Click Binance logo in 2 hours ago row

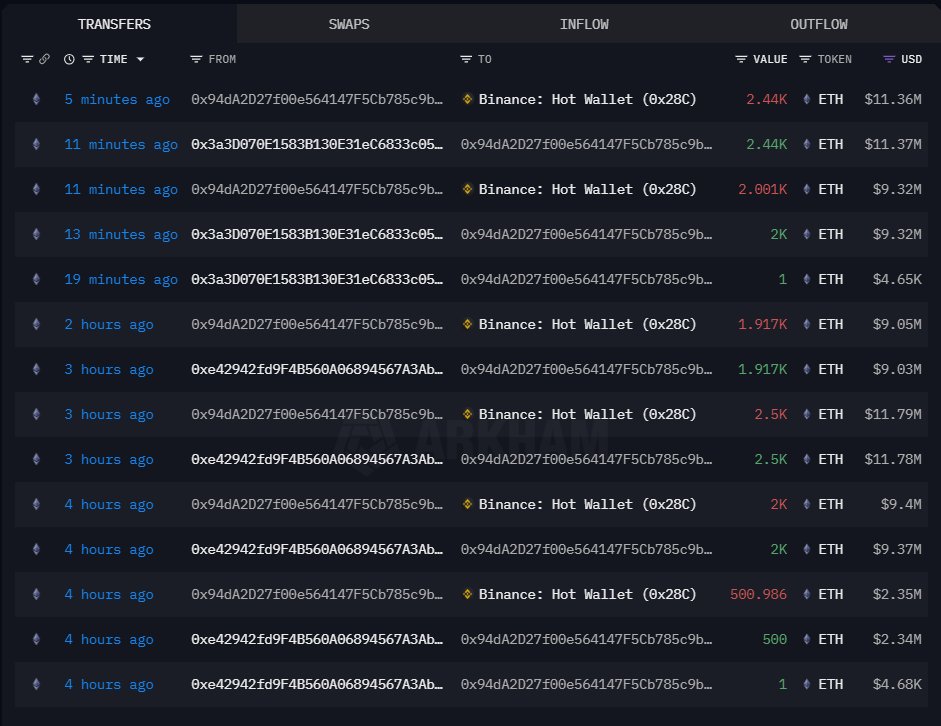[x=467, y=324]
